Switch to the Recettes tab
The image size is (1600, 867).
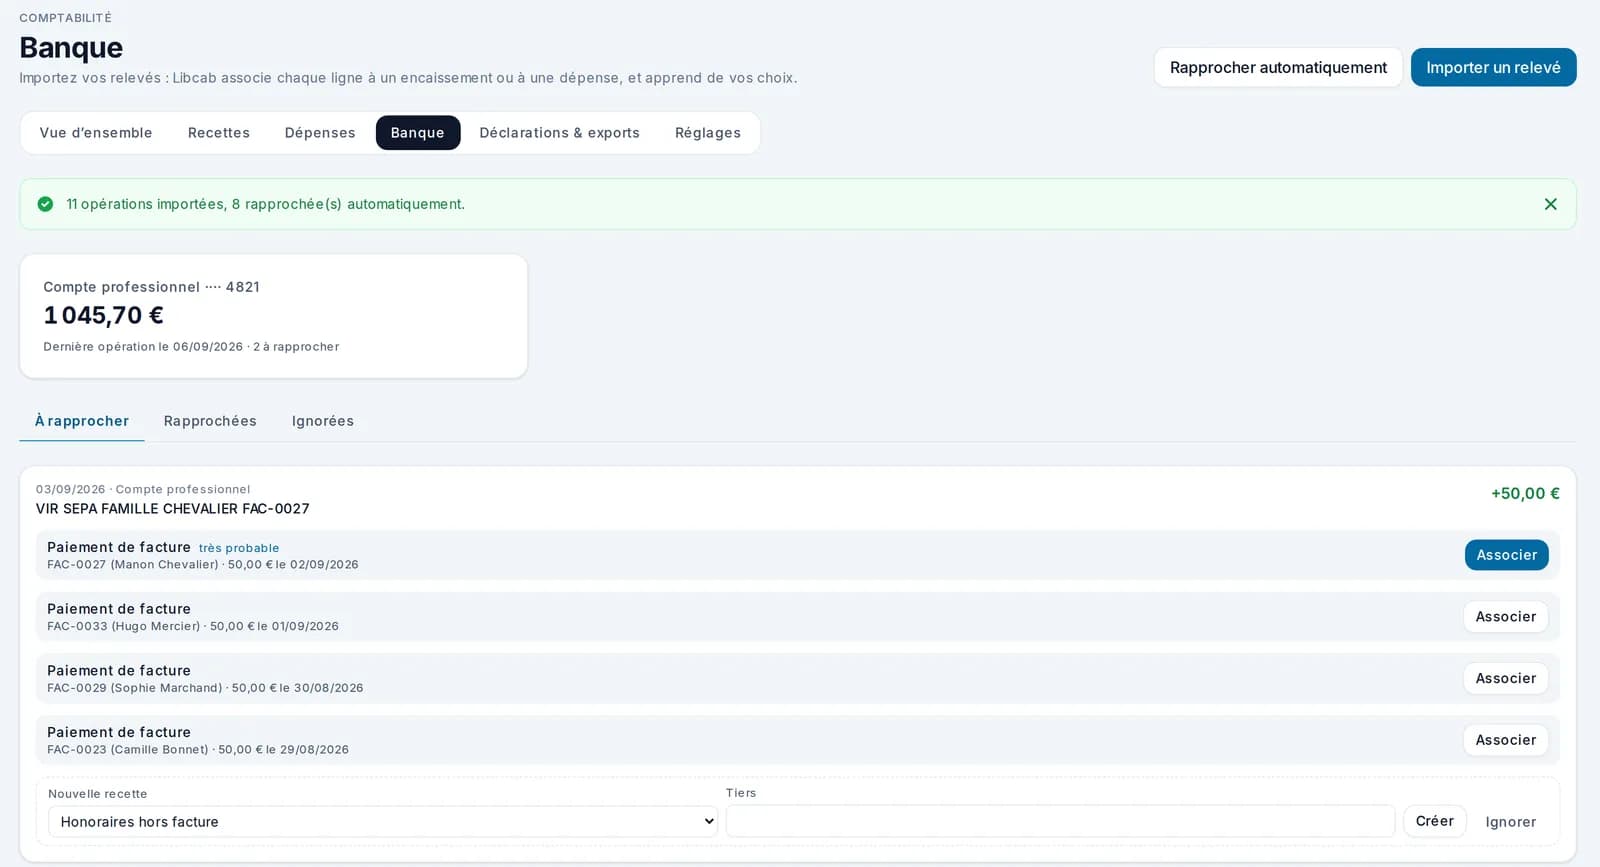[x=219, y=133]
